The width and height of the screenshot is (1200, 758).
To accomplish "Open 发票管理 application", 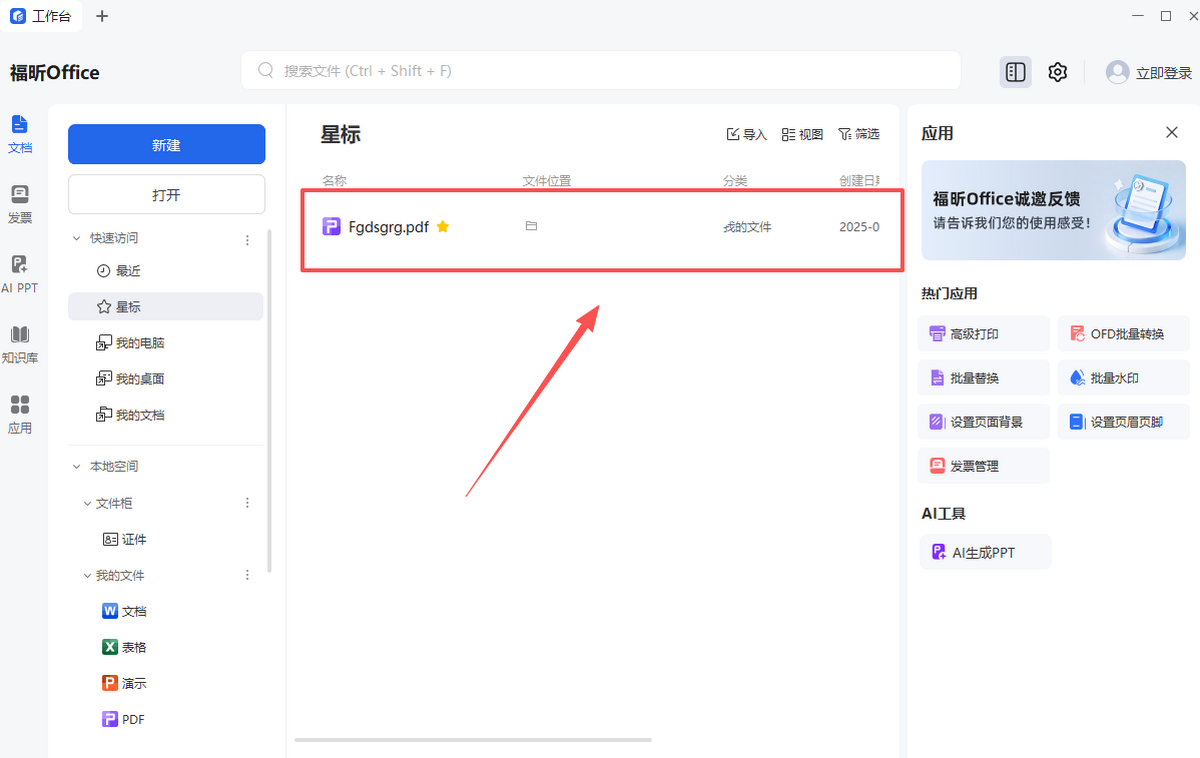I will point(984,466).
